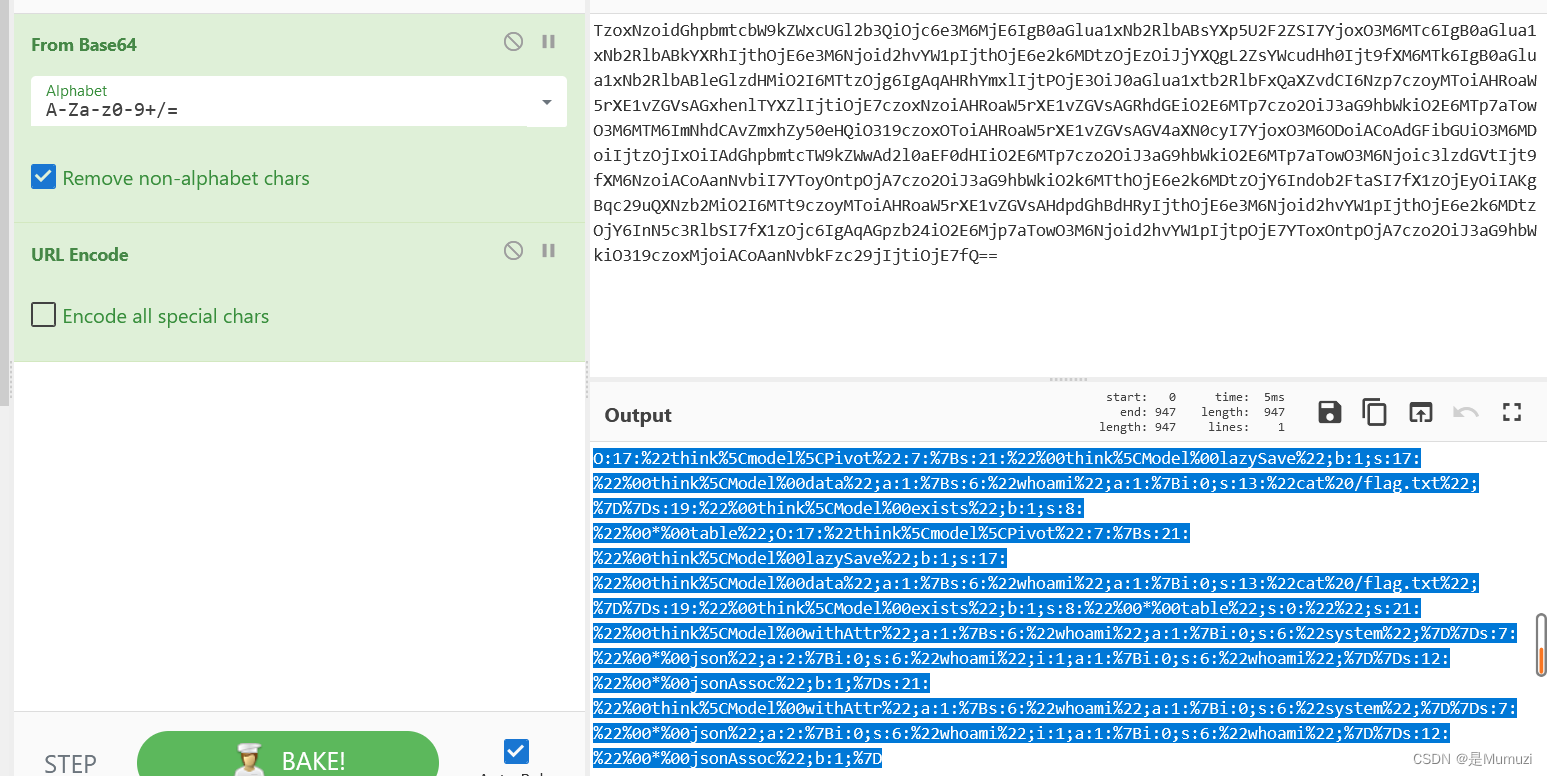Toggle Remove non-alphabet chars checkbox
Screen dimensions: 1547x776
(x=43, y=177)
